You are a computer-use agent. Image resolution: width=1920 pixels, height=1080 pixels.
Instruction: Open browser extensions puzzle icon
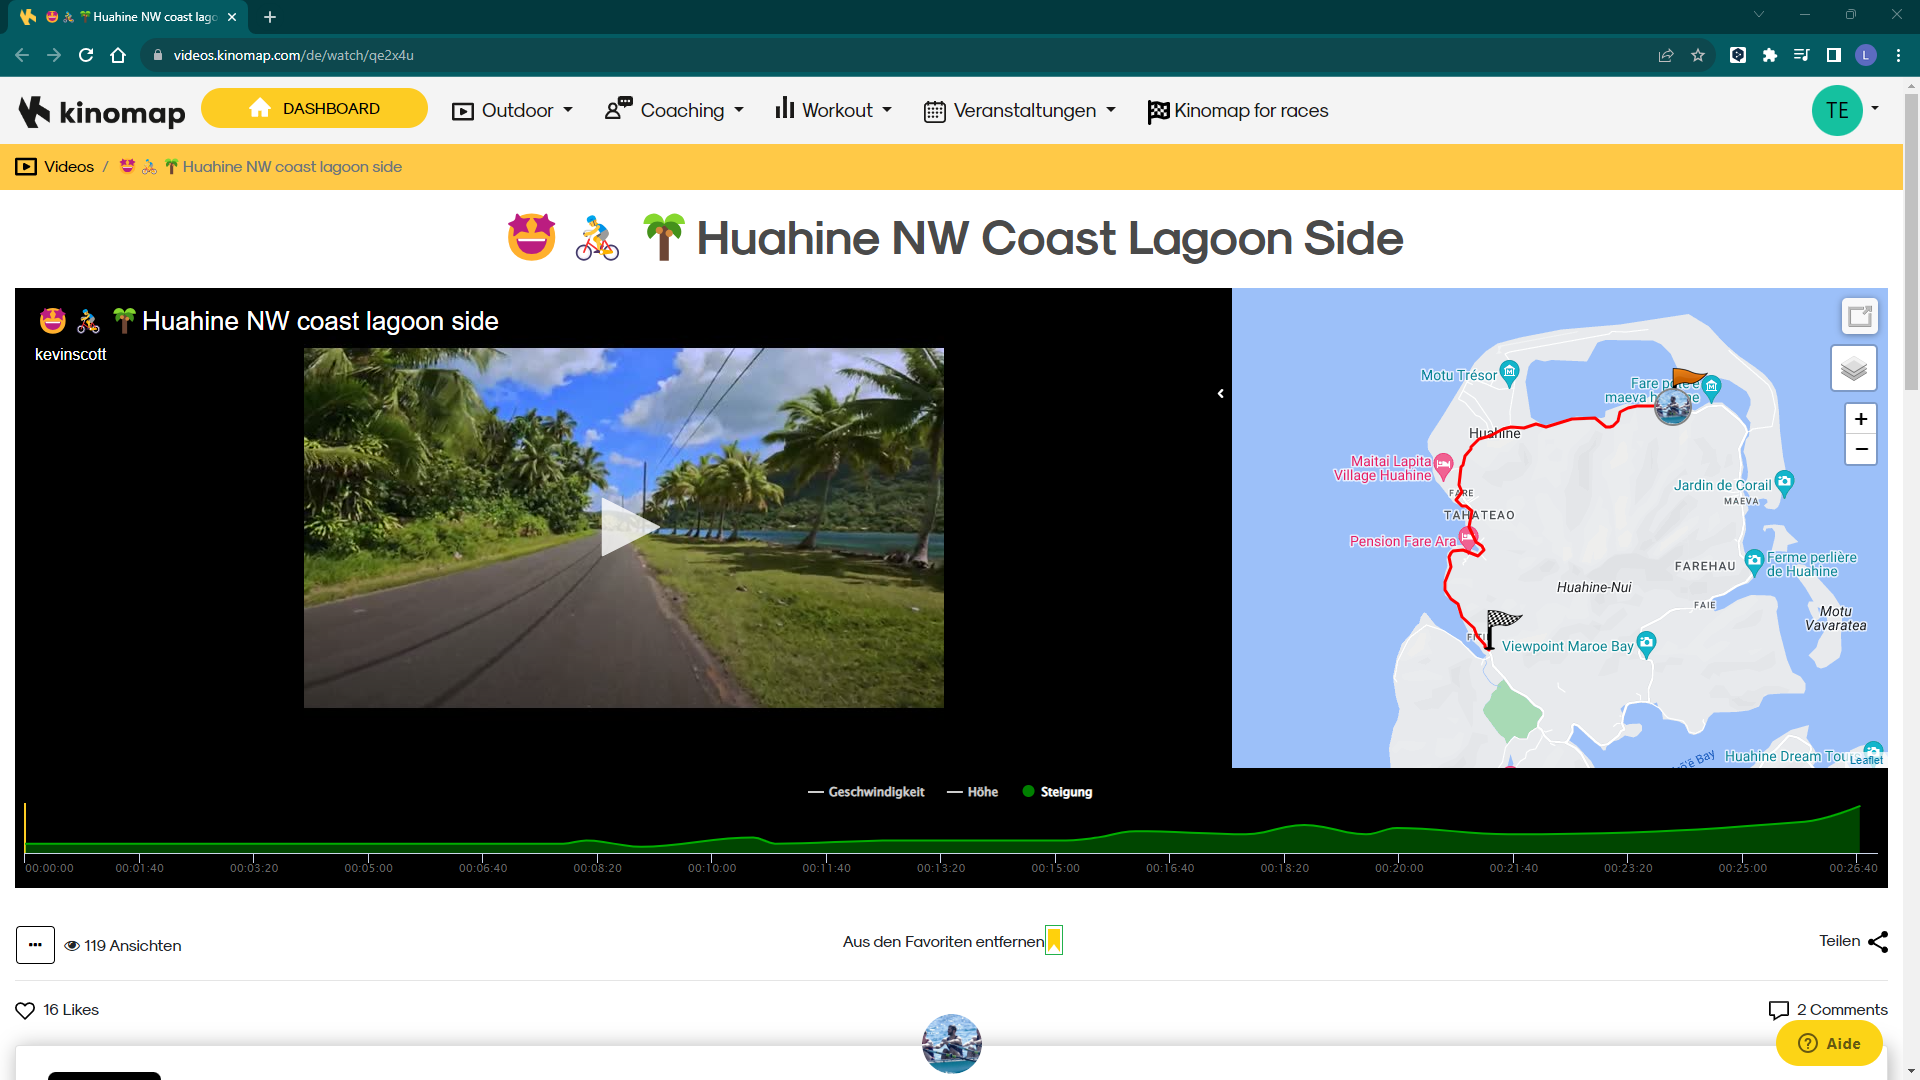tap(1770, 55)
